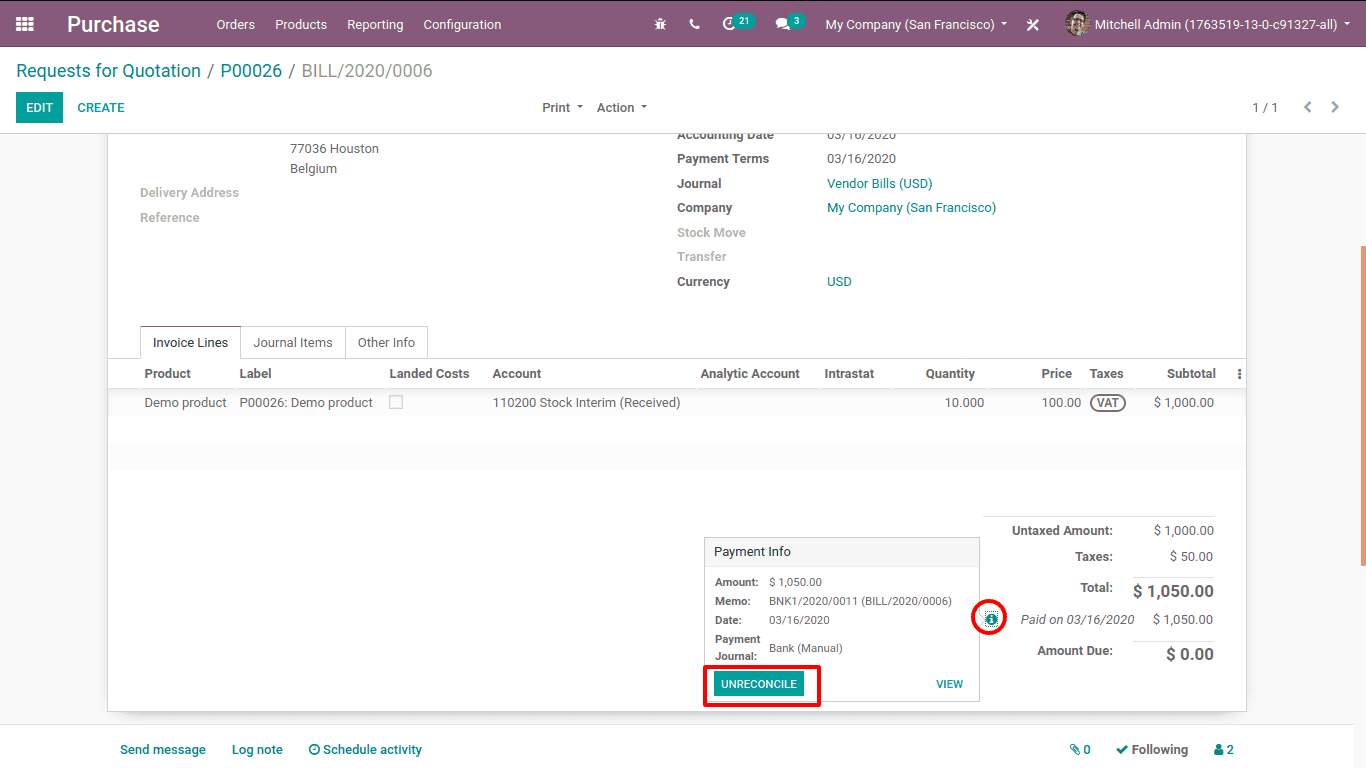Open USD currency link
Viewport: 1366px width, 768px height.
(x=839, y=282)
